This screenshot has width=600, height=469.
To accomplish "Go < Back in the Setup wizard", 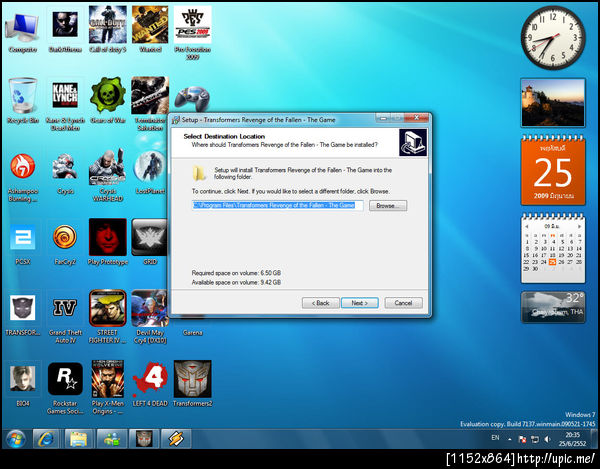I will point(320,303).
